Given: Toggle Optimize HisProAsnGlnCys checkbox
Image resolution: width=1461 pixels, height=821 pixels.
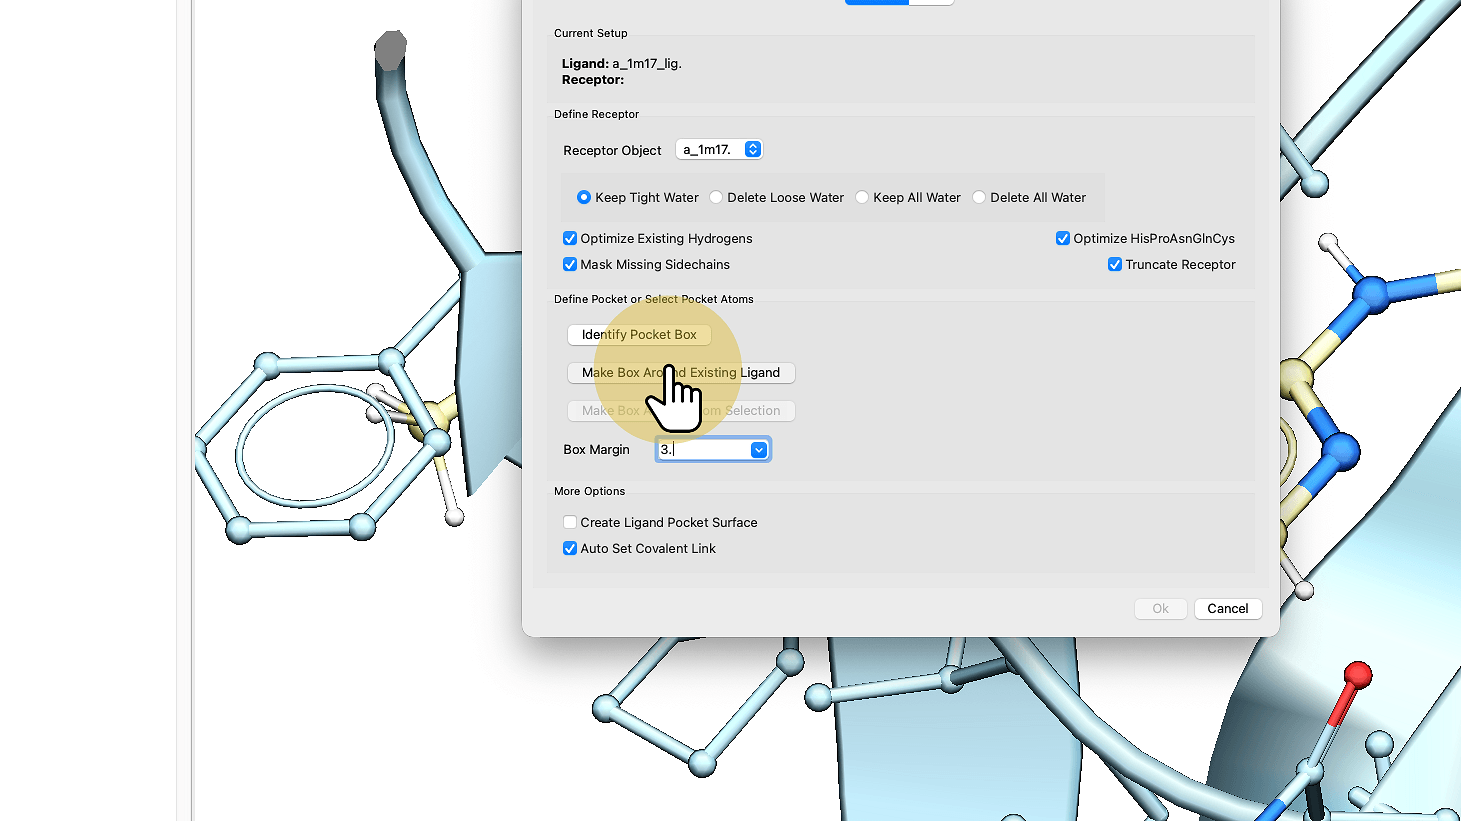Looking at the screenshot, I should (1063, 239).
